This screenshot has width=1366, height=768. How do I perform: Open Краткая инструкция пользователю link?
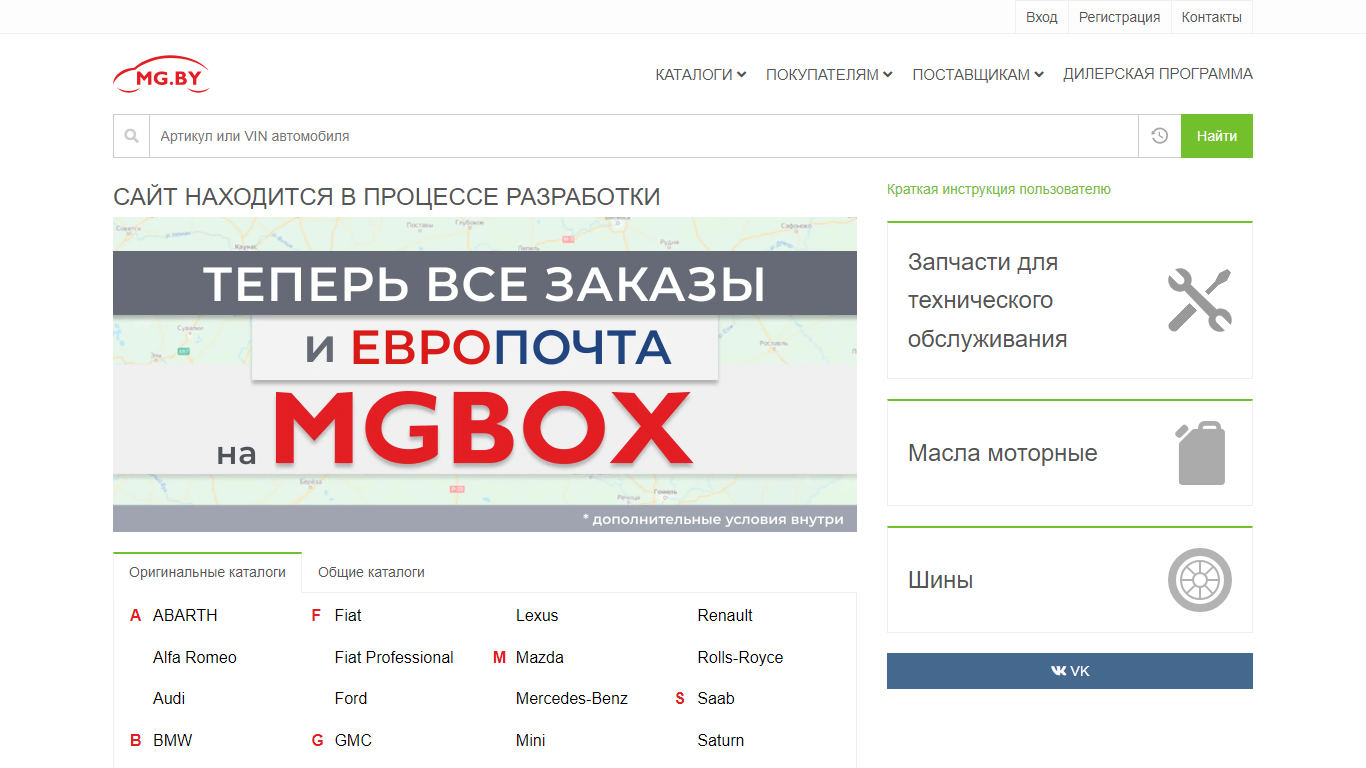click(x=999, y=189)
